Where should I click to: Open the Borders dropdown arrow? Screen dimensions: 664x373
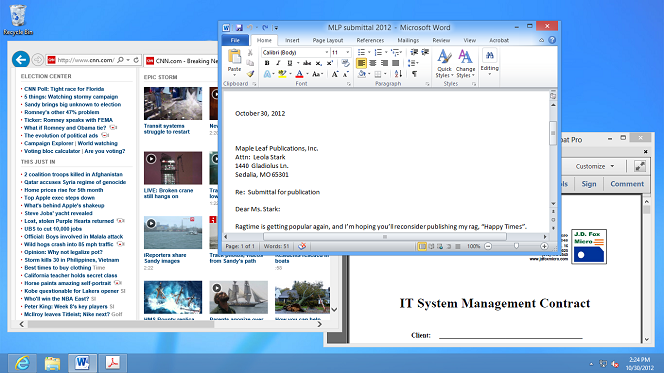pos(385,74)
